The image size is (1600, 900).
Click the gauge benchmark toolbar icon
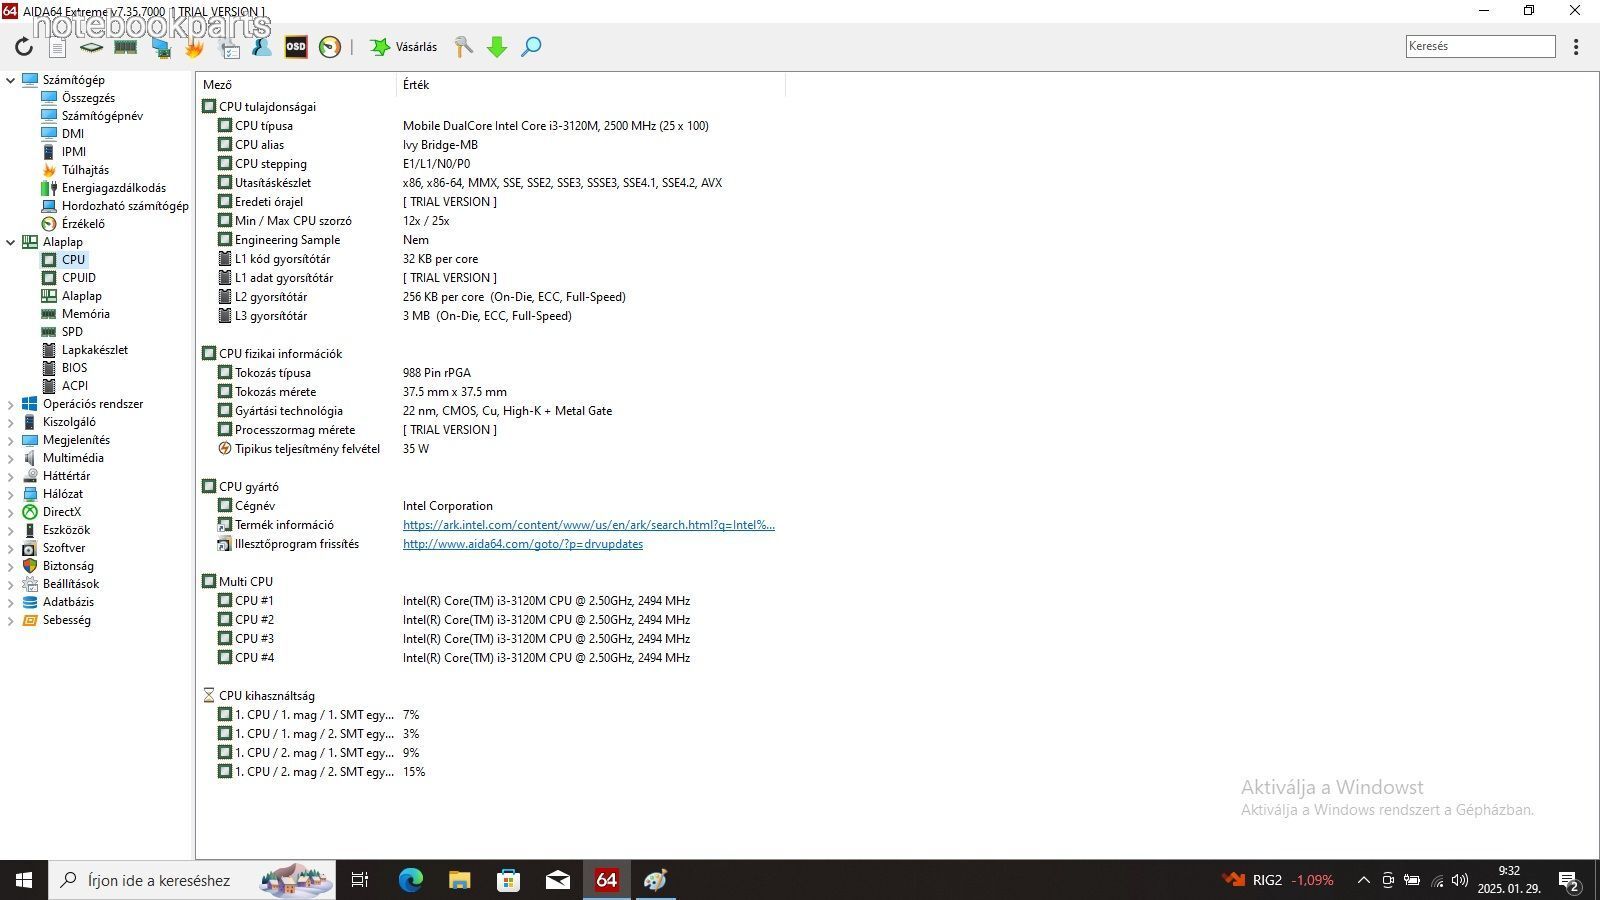coord(330,47)
